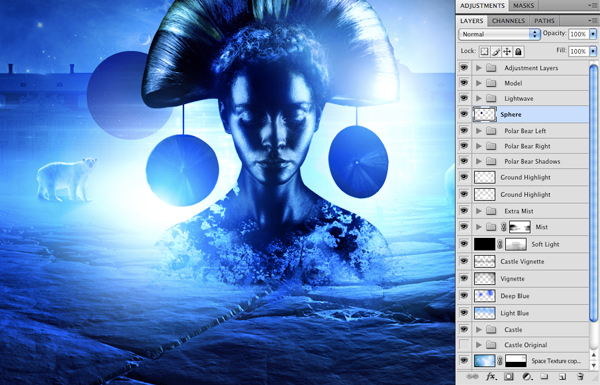This screenshot has height=385, width=600.
Task: Click the Castle group folder icon
Action: 491,330
